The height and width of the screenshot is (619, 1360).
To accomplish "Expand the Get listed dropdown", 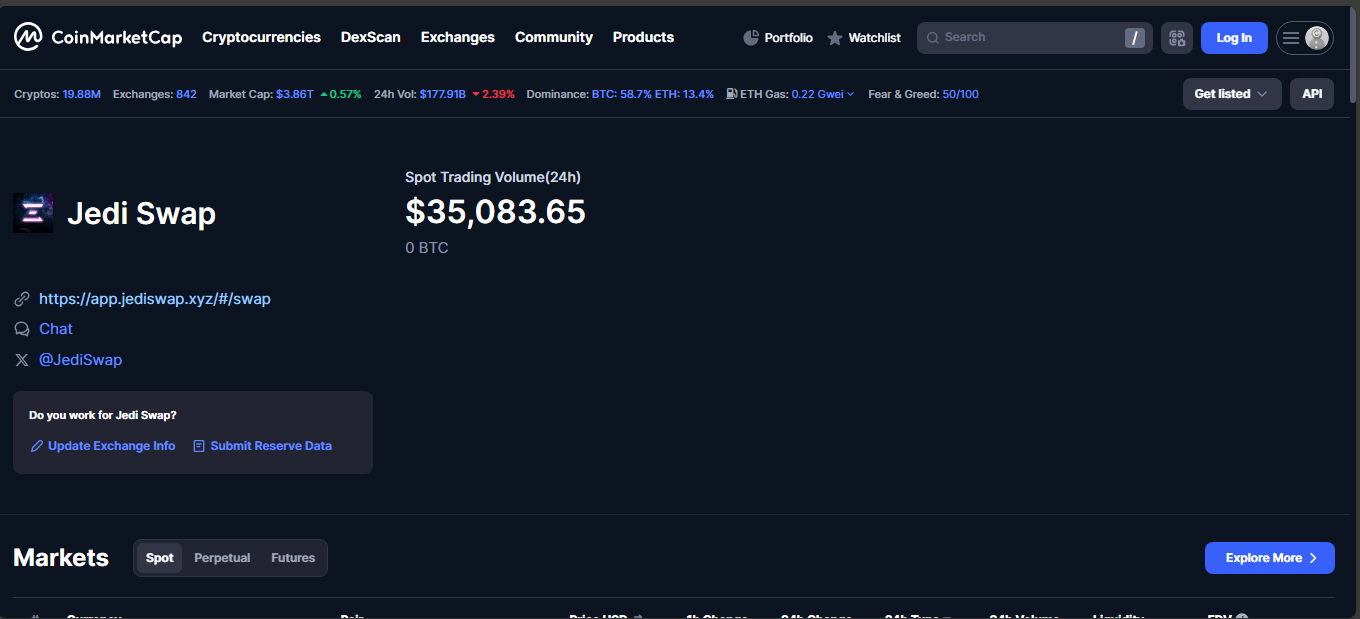I will tap(1231, 94).
